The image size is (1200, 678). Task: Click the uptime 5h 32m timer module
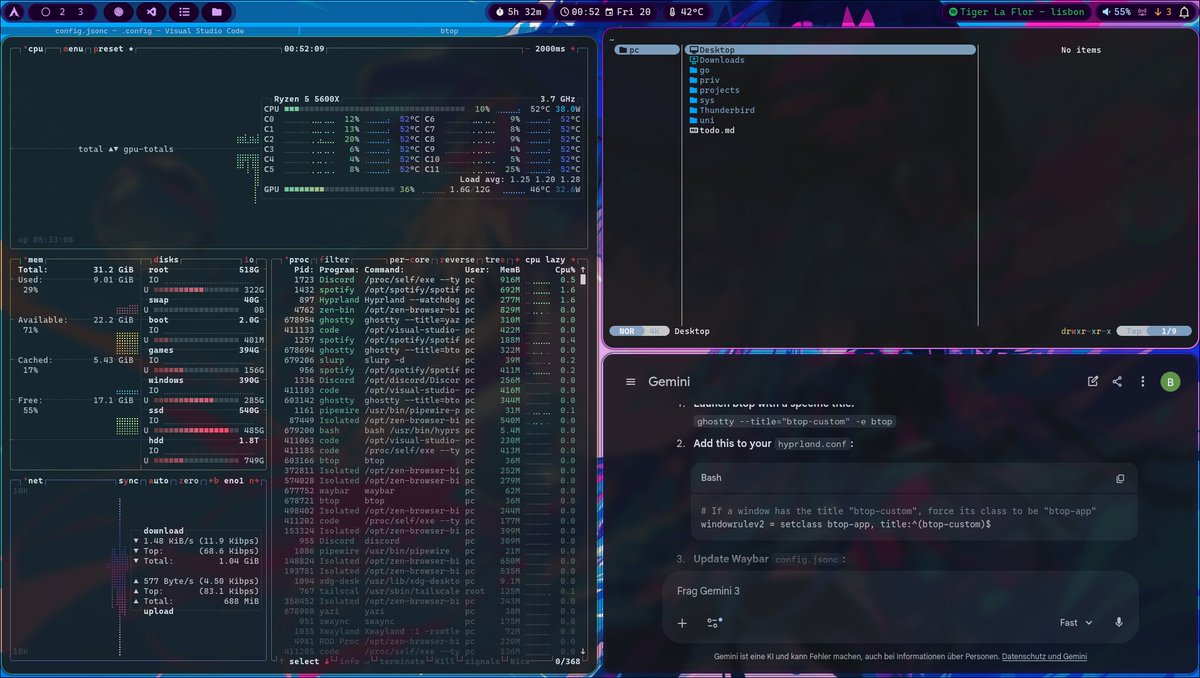pos(519,12)
